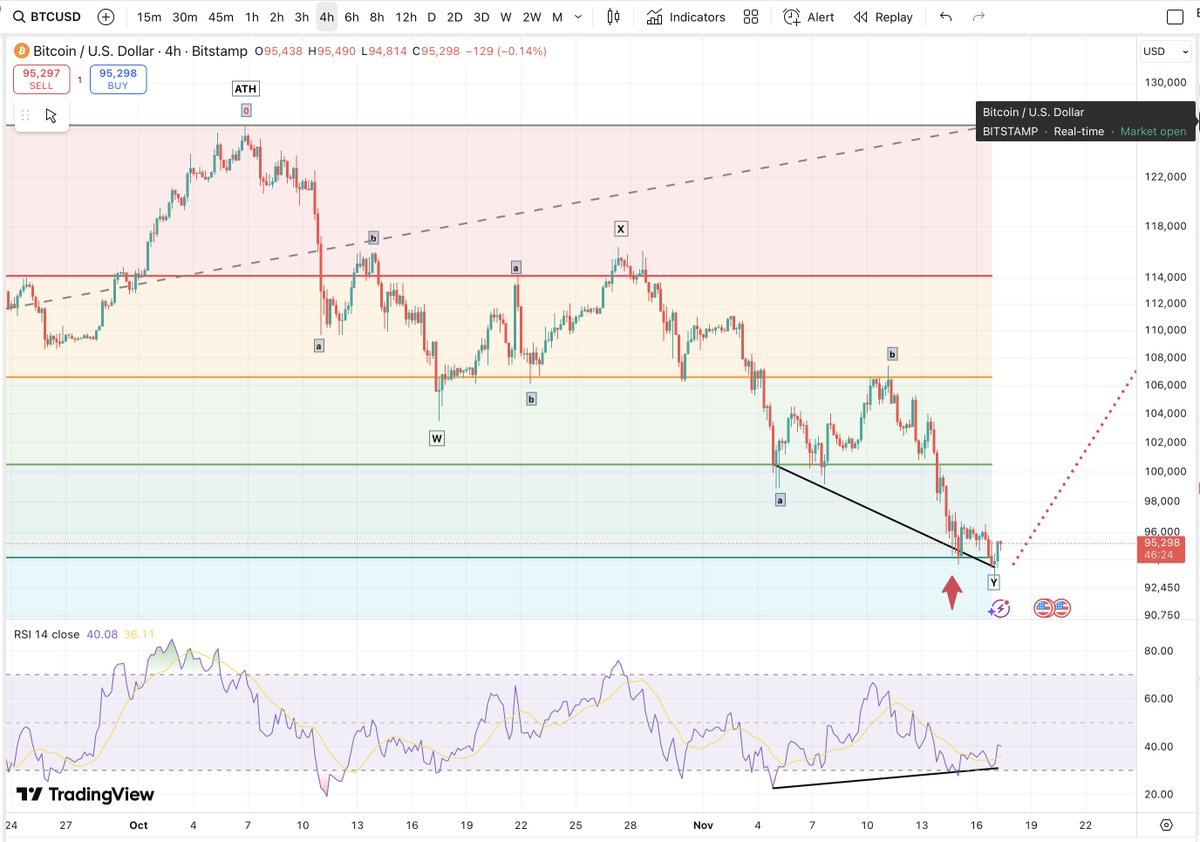Redo the chart action
Viewport: 1200px width, 842px height.
(x=979, y=17)
